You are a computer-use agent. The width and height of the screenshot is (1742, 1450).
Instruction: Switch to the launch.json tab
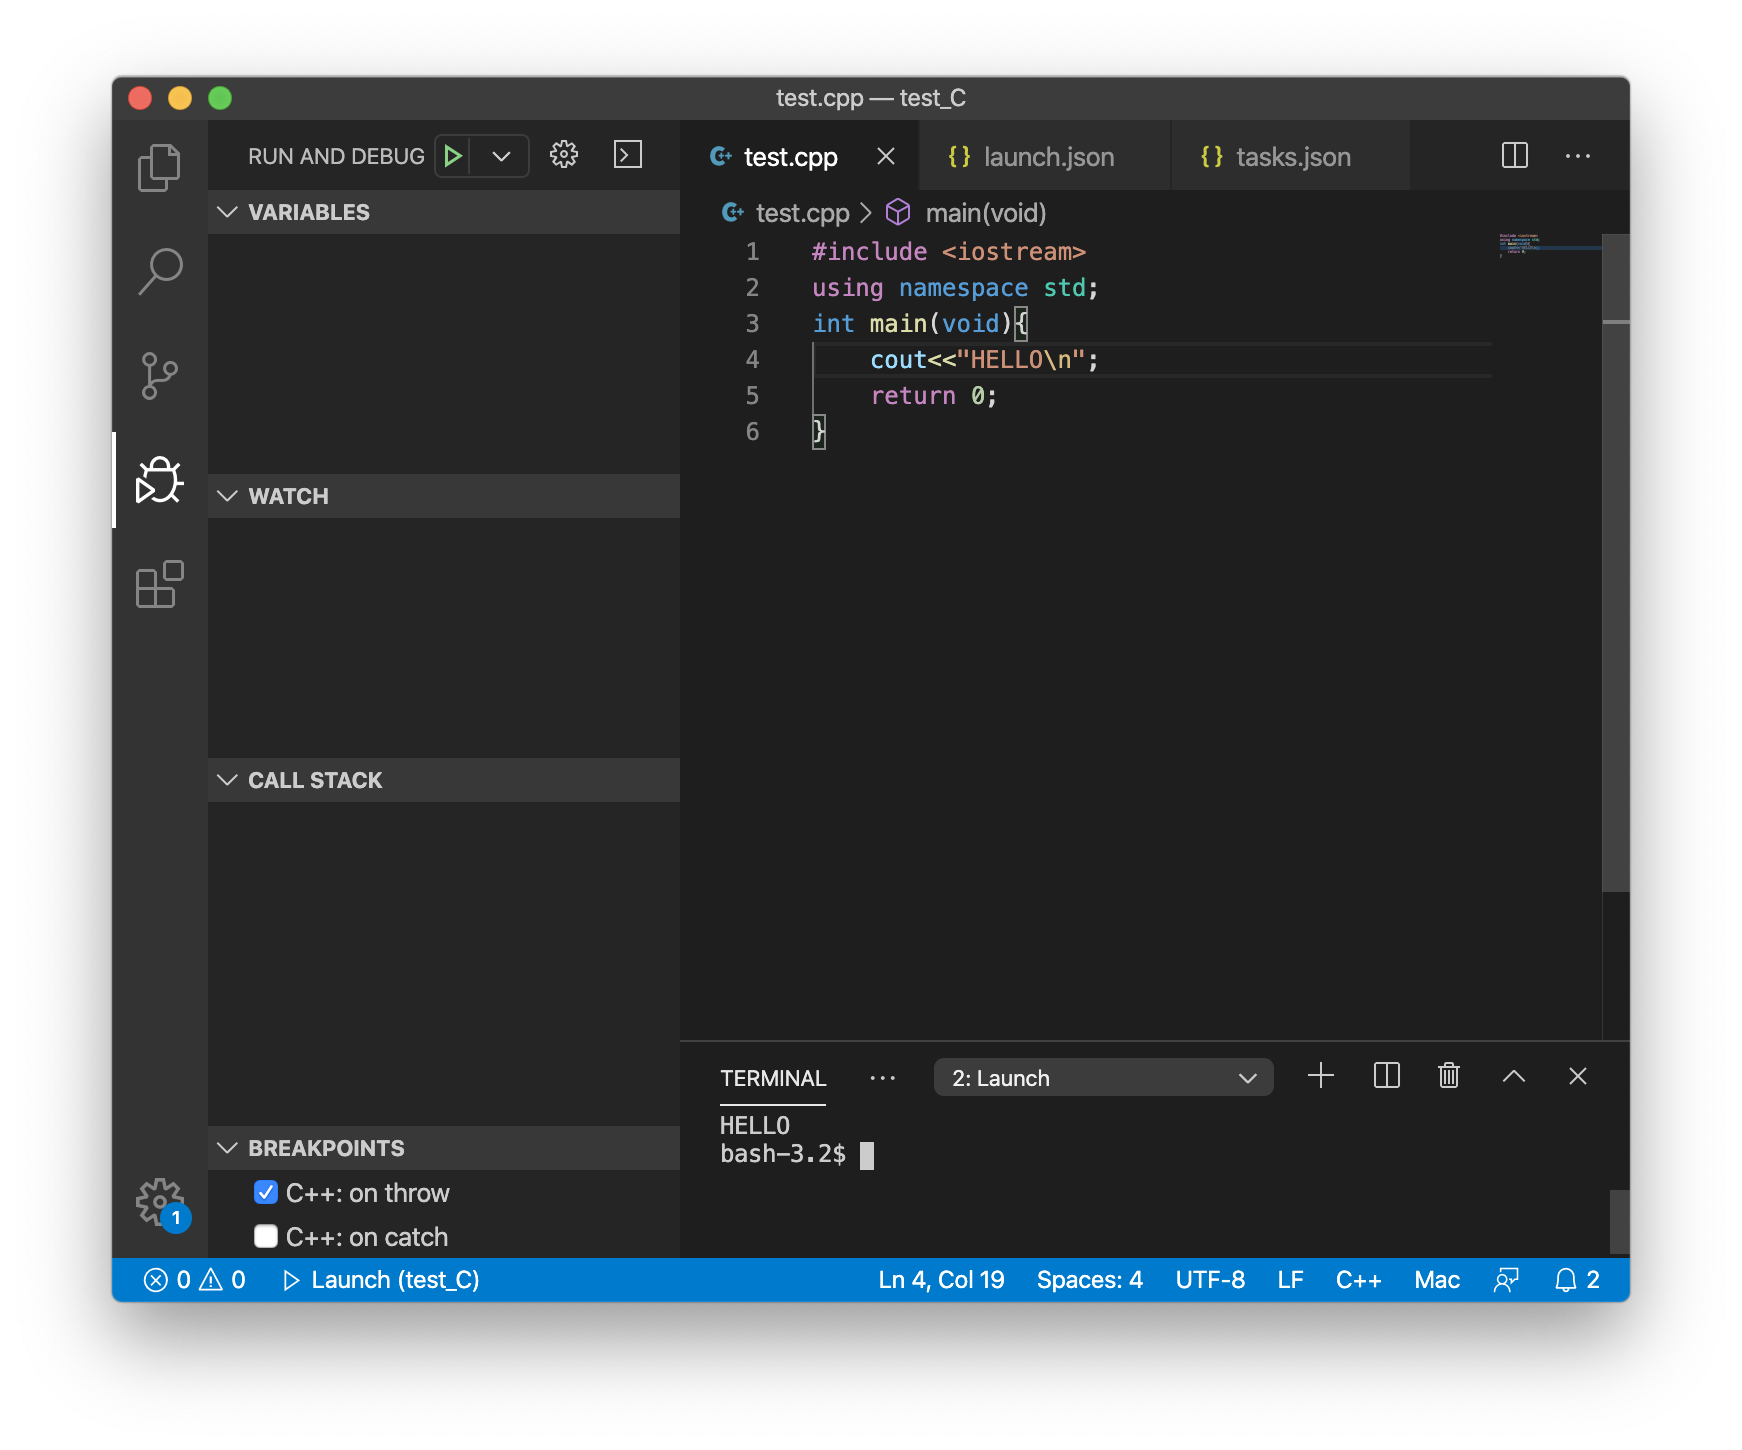[x=1045, y=156]
